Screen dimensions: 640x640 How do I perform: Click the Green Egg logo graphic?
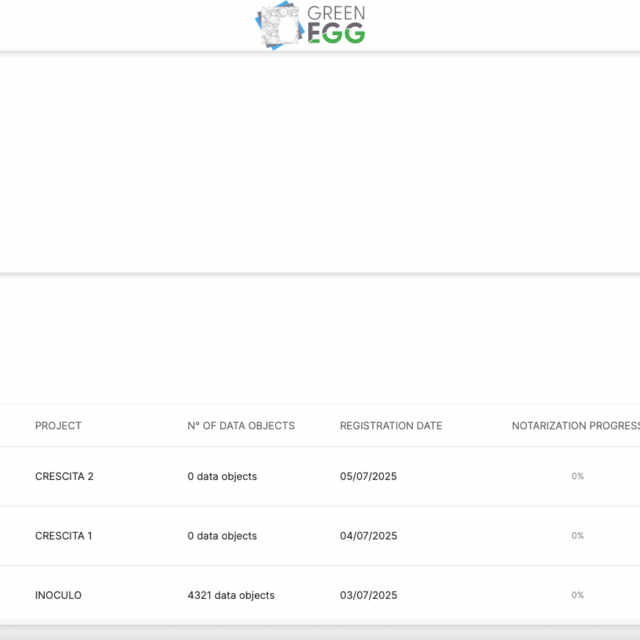pos(280,26)
